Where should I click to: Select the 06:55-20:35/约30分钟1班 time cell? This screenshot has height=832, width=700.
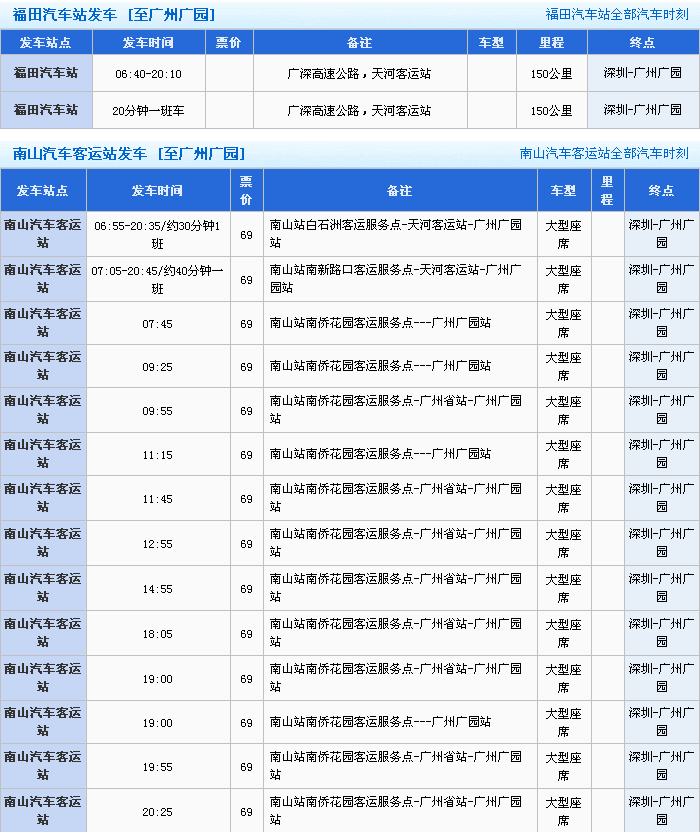[158, 235]
